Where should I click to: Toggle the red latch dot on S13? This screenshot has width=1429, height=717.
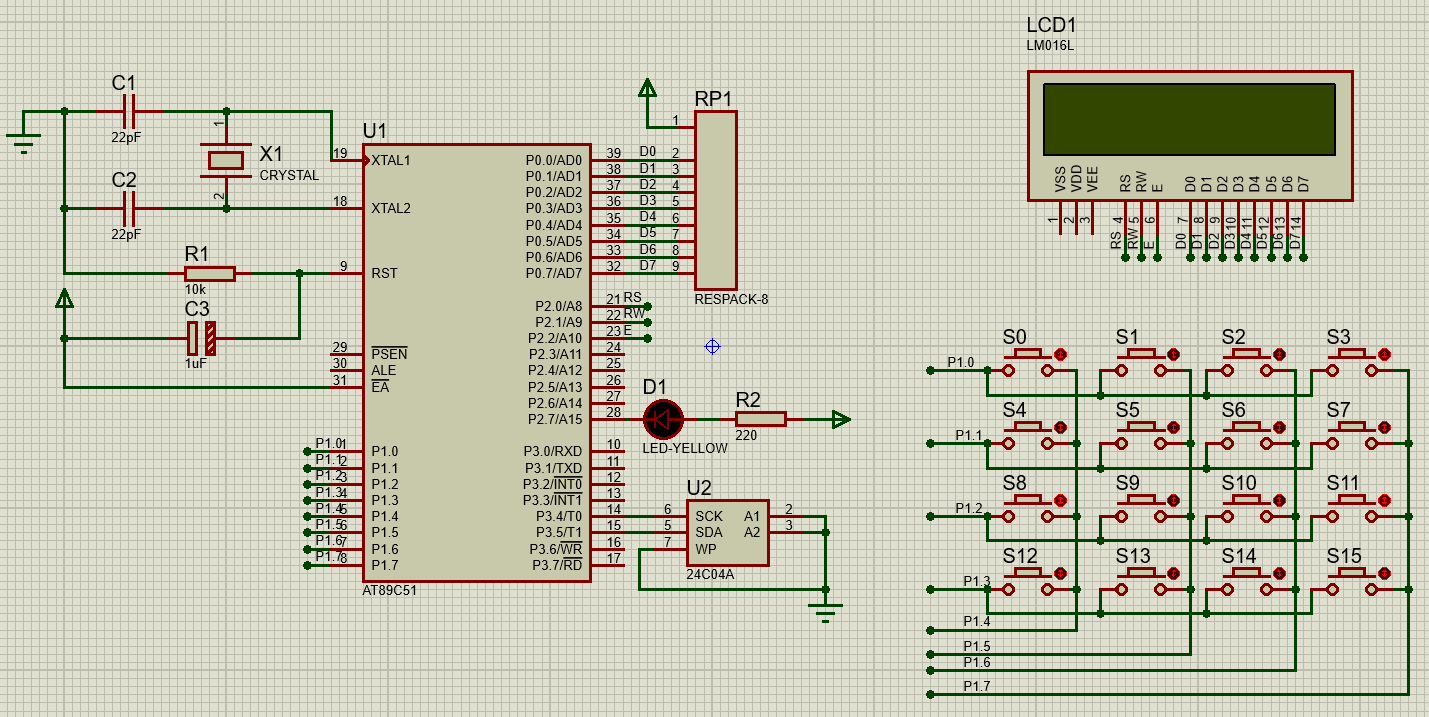(1173, 573)
